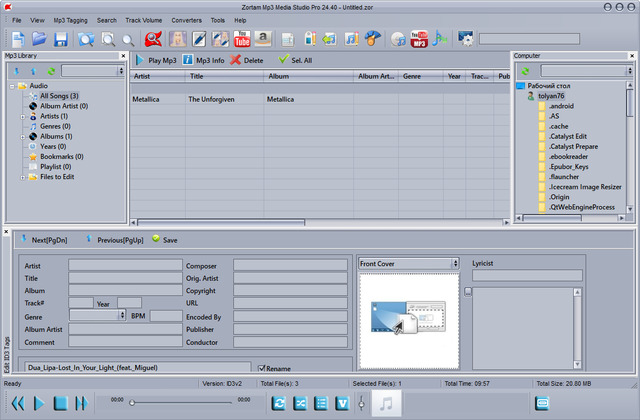Collapse the Audio tree root node
Image resolution: width=640 pixels, height=420 pixels.
(x=11, y=86)
